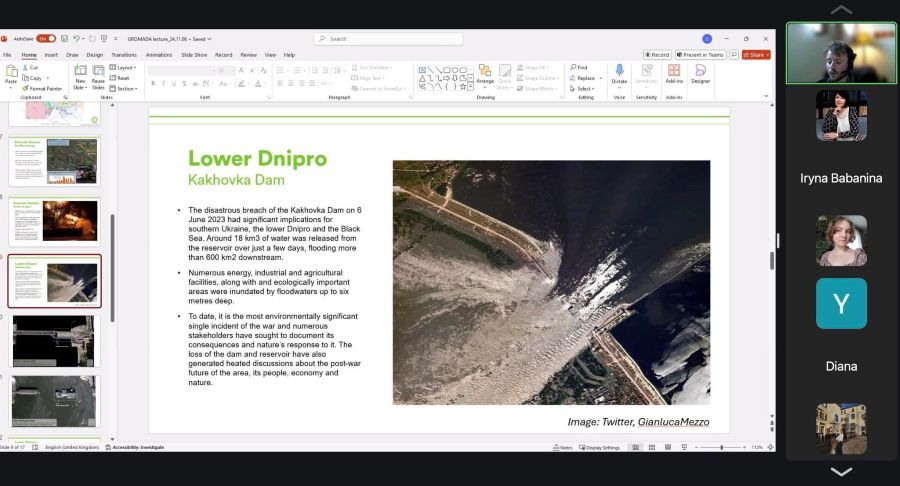Open the font name combo box
The image size is (900, 486).
point(181,70)
